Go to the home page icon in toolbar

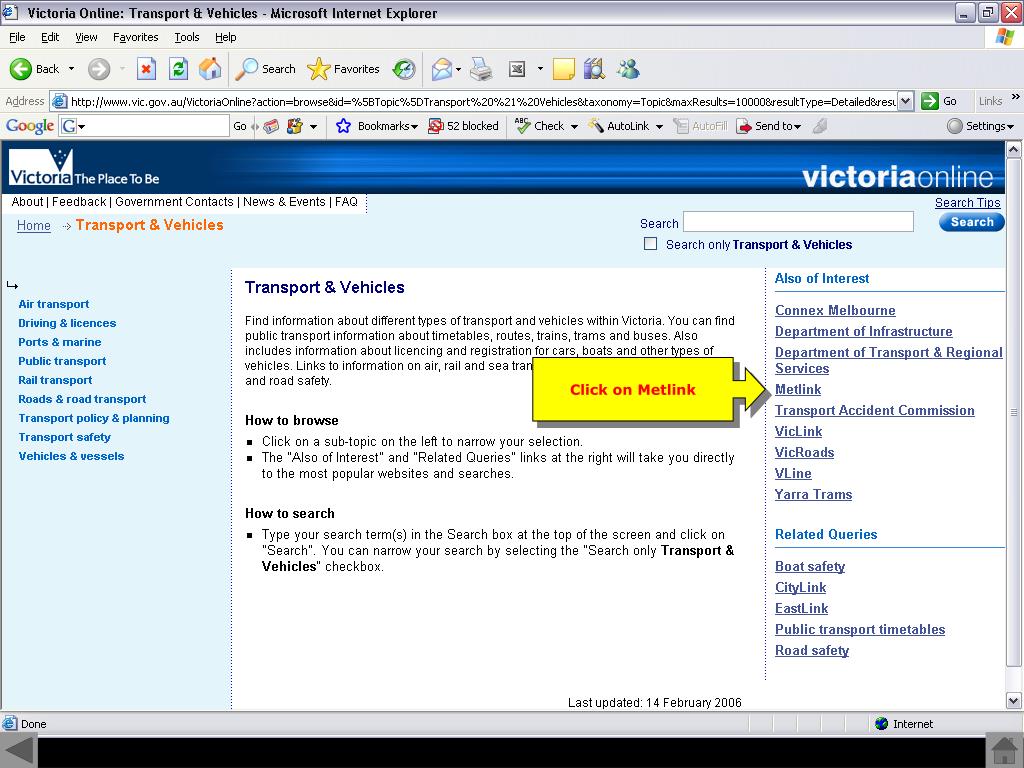coord(210,69)
